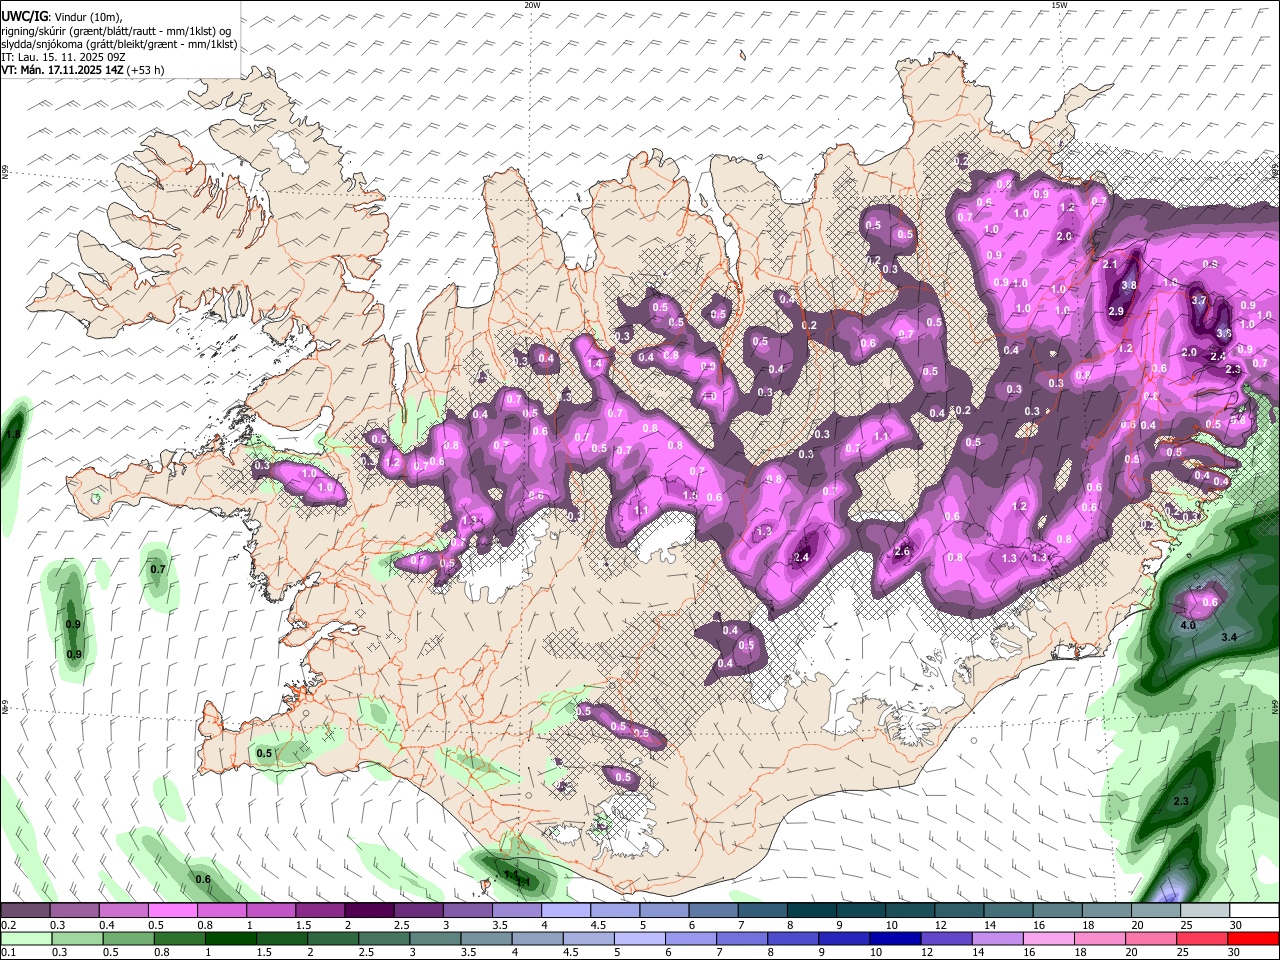Image resolution: width=1280 pixels, height=960 pixels.
Task: Click the bold "VT: Mán. 17.11.2025 14Z" text
Action: (62, 70)
